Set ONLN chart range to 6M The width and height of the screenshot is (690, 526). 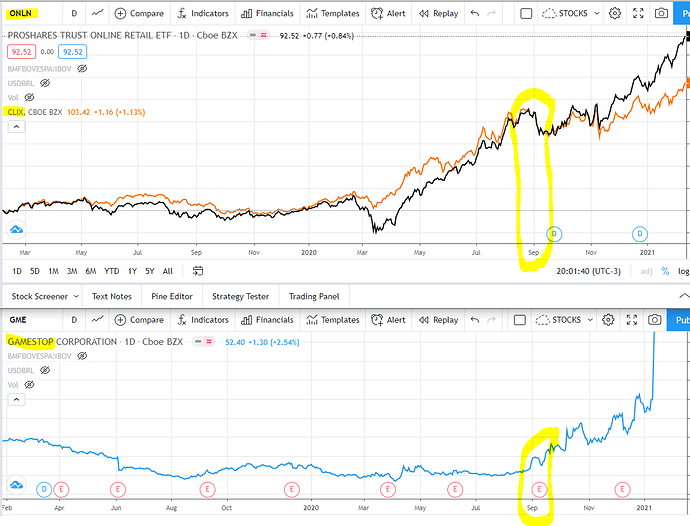(91, 271)
